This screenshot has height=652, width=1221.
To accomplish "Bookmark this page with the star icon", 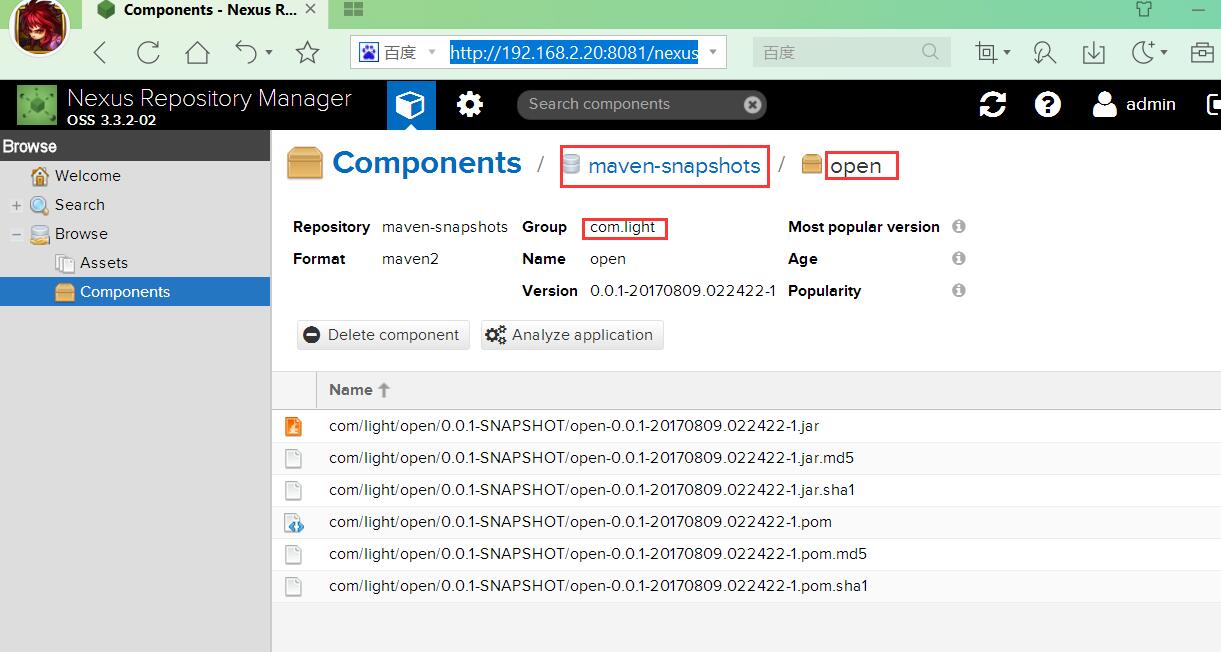I will (x=308, y=52).
